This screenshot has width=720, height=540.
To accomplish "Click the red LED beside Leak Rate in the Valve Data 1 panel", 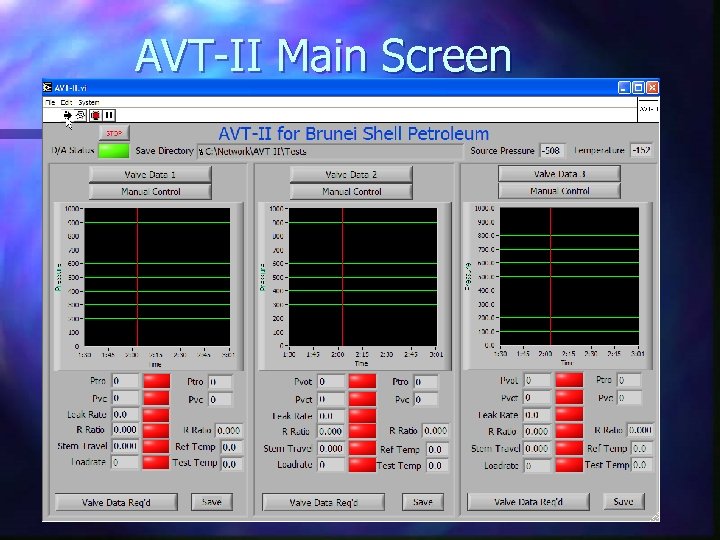I will tap(156, 415).
